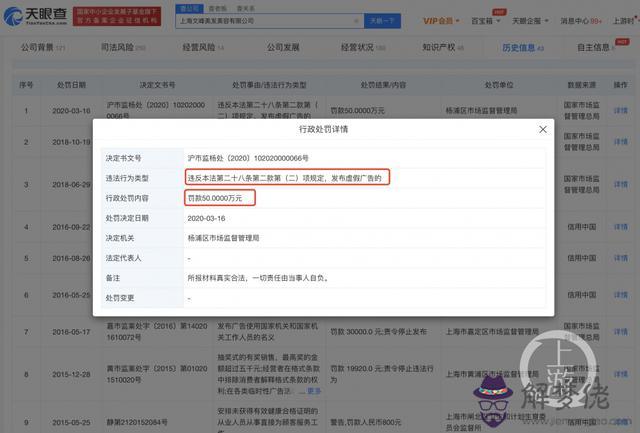This screenshot has width=640, height=433.
Task: Click the 决定书文号 label
Action: point(123,158)
